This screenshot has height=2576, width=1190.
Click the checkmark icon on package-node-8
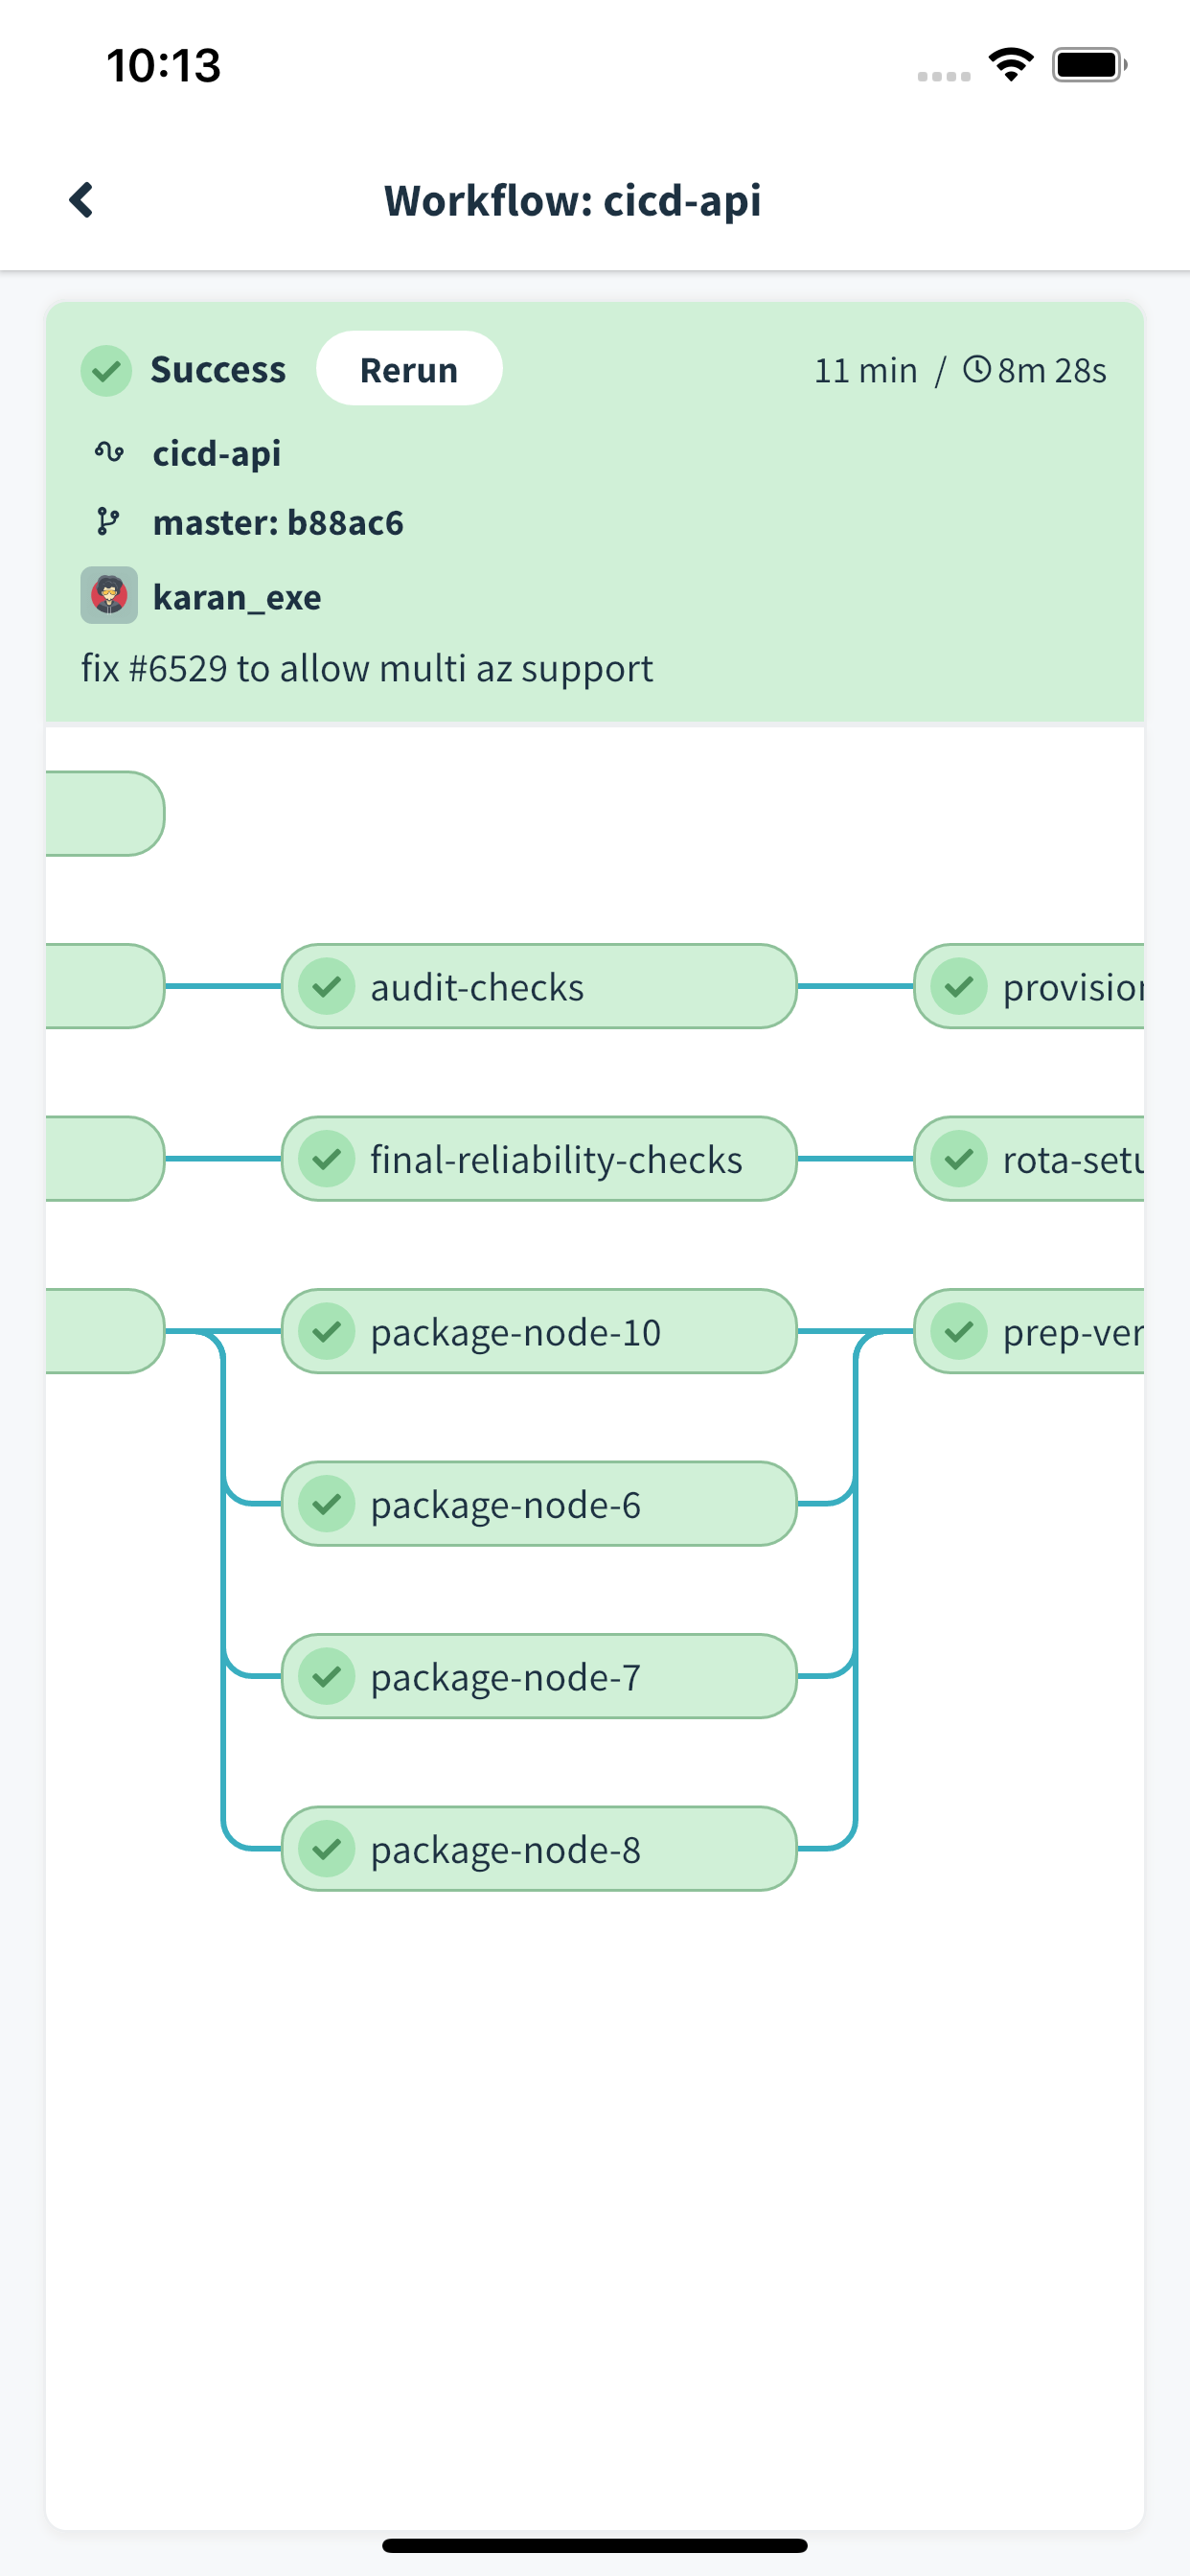[x=327, y=1849]
